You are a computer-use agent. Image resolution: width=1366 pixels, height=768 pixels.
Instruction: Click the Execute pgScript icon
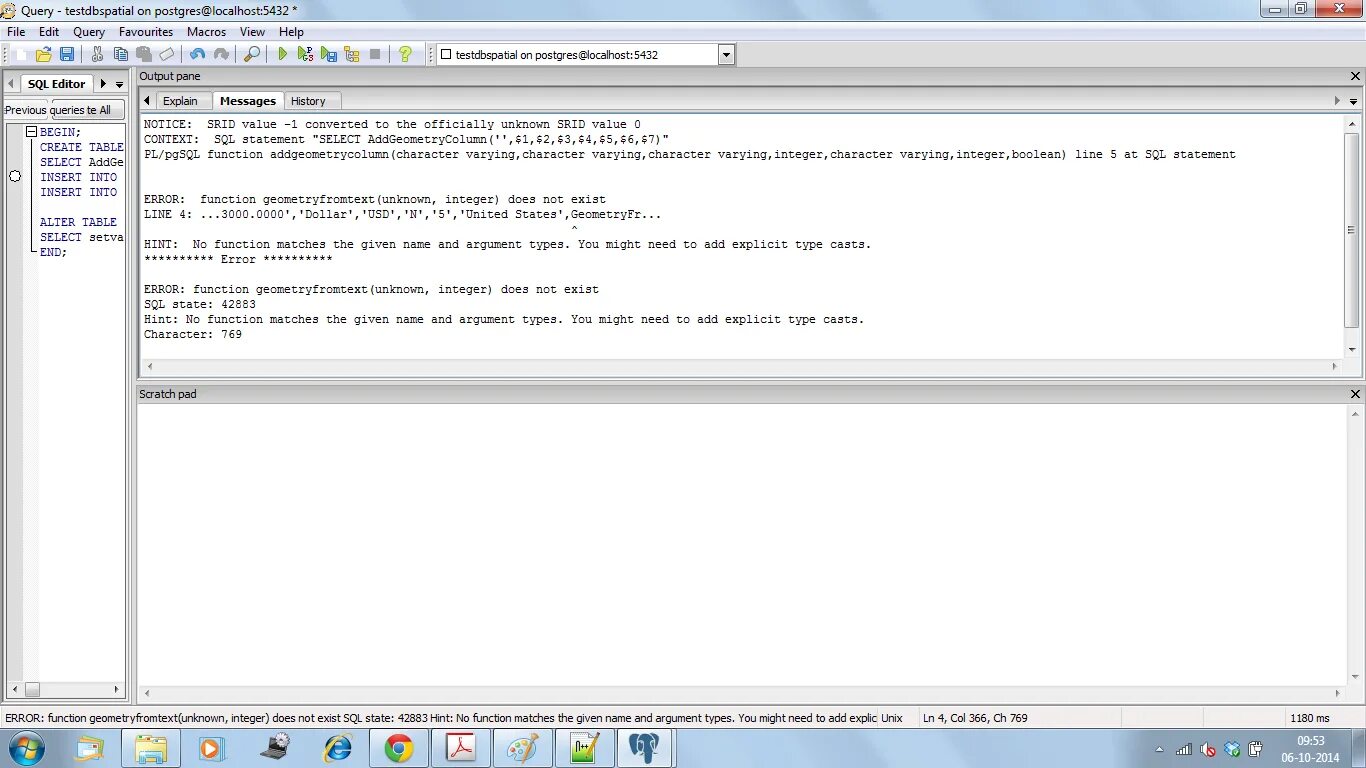(306, 54)
